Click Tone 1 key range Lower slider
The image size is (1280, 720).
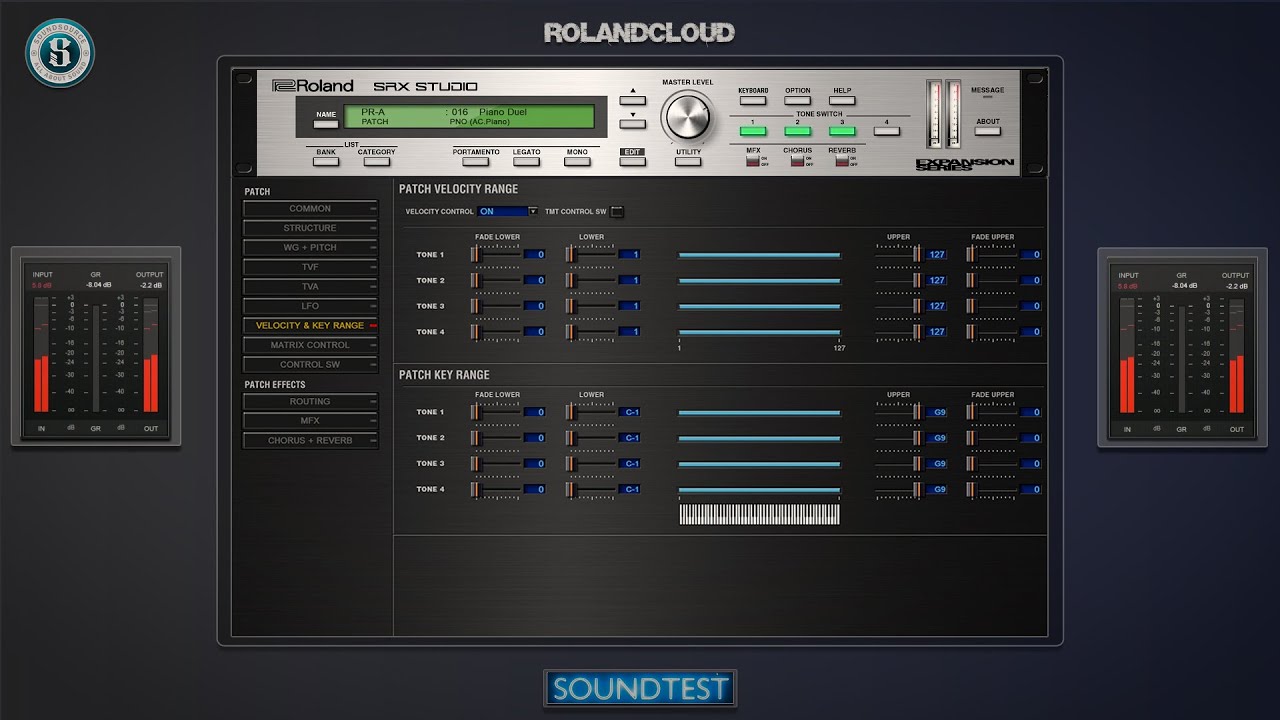click(x=590, y=412)
